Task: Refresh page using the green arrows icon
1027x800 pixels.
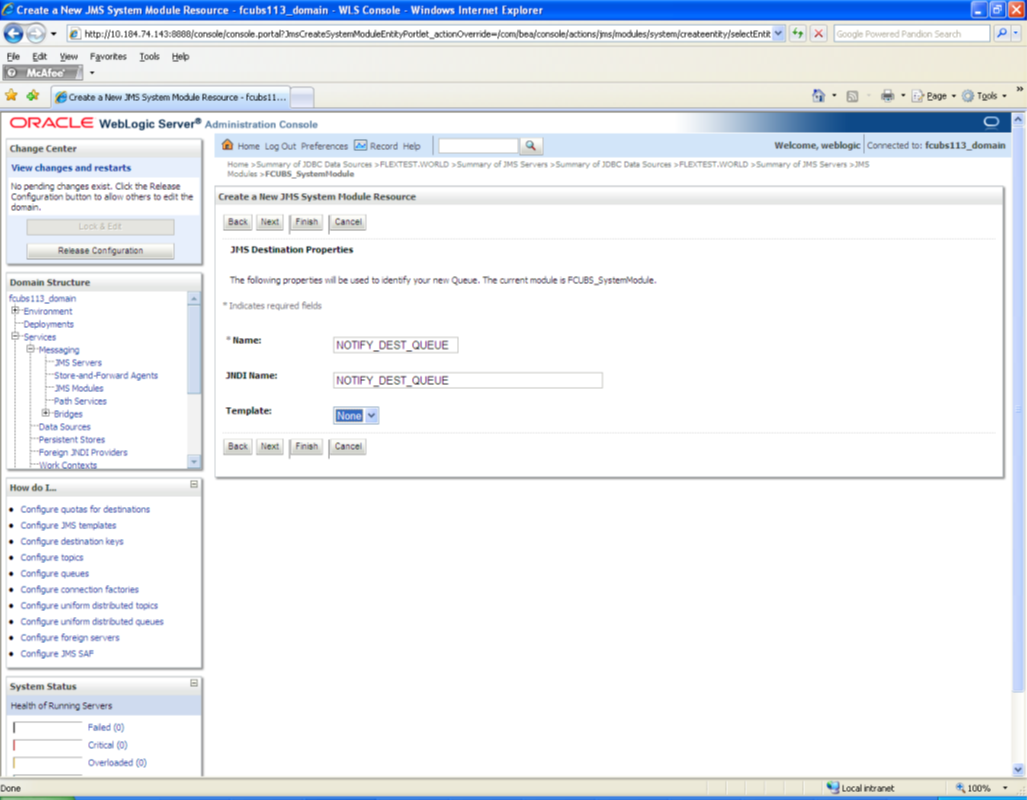Action: 797,33
